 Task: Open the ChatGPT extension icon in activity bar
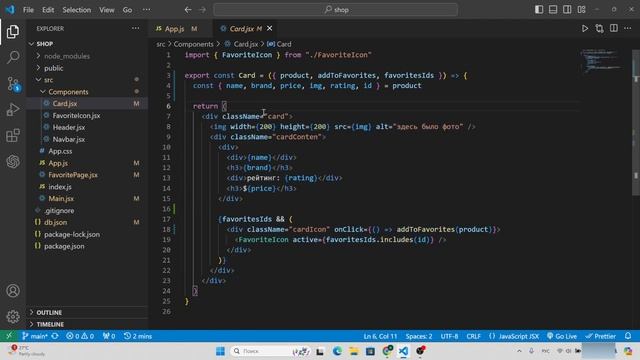point(13,161)
